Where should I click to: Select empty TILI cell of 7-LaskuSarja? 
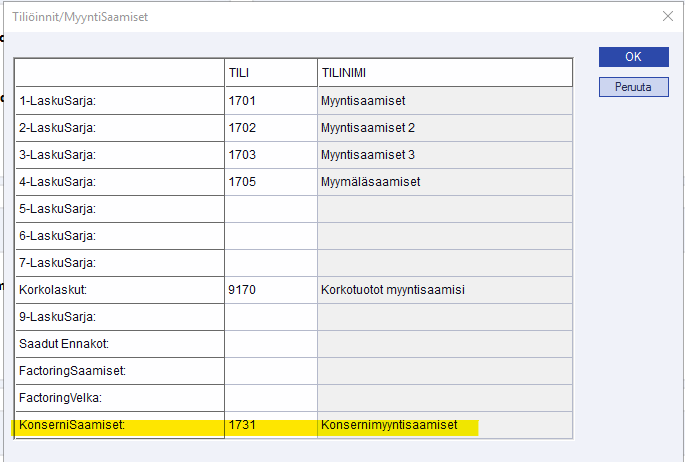tap(269, 262)
